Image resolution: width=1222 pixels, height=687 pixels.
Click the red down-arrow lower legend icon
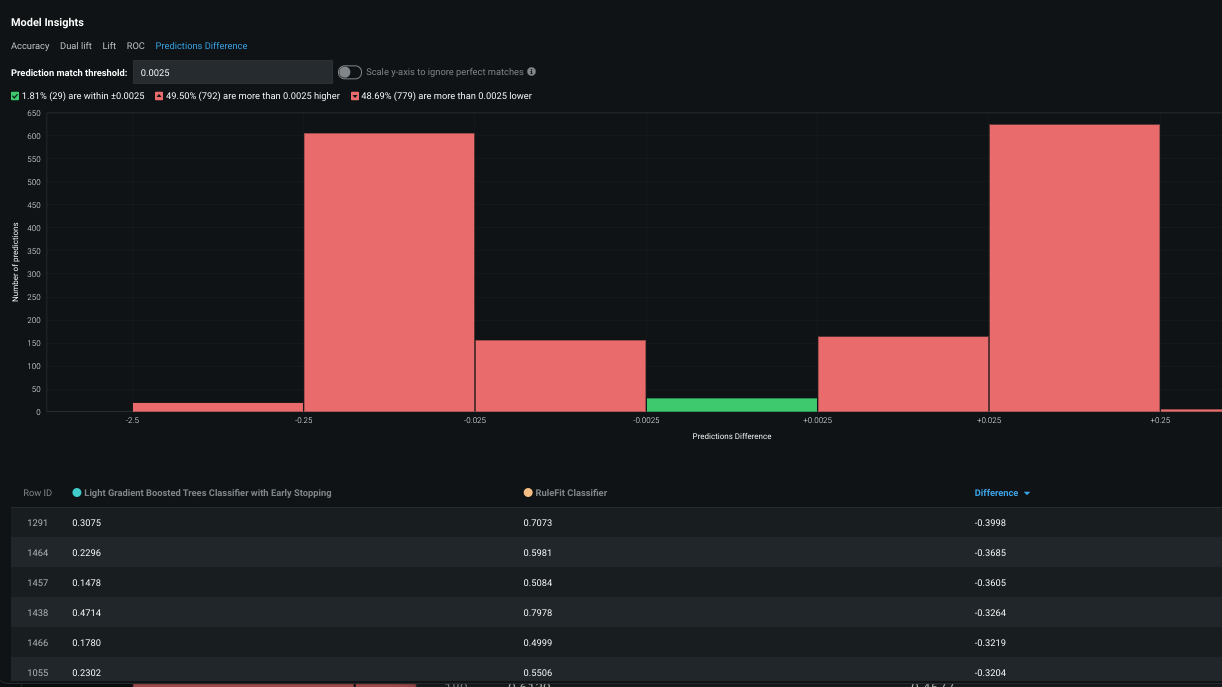[354, 96]
